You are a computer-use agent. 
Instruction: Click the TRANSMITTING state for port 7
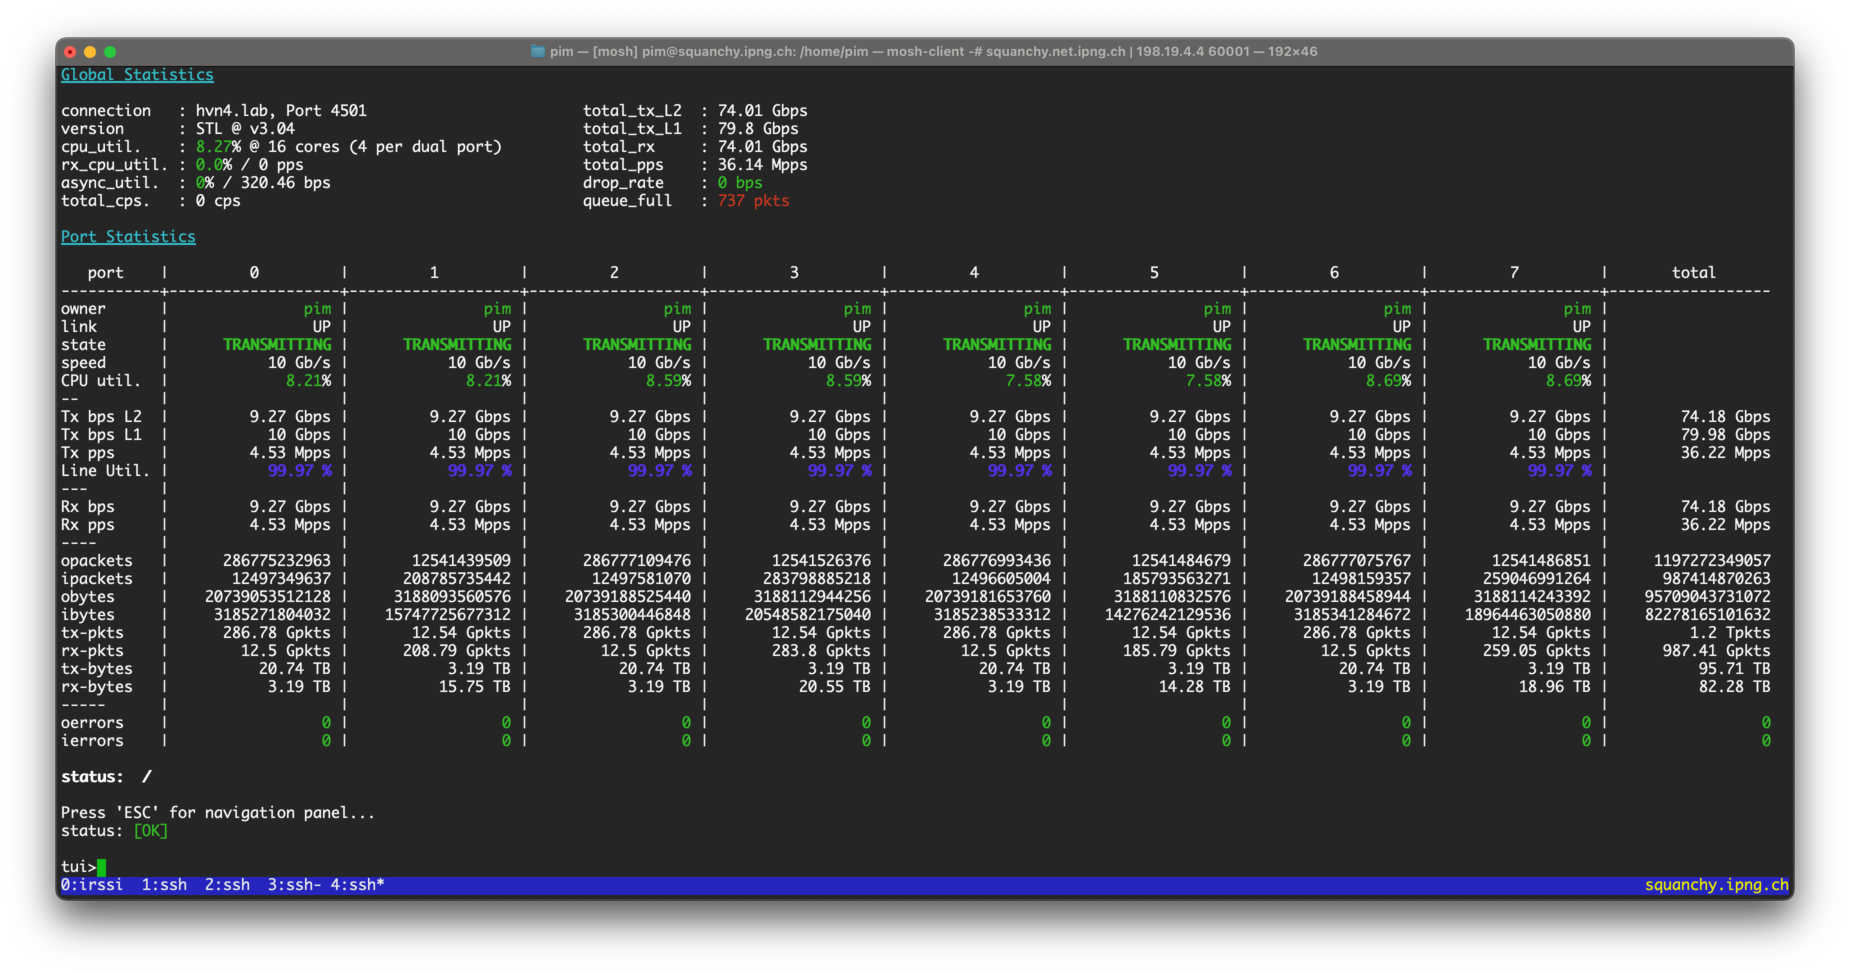(x=1536, y=345)
